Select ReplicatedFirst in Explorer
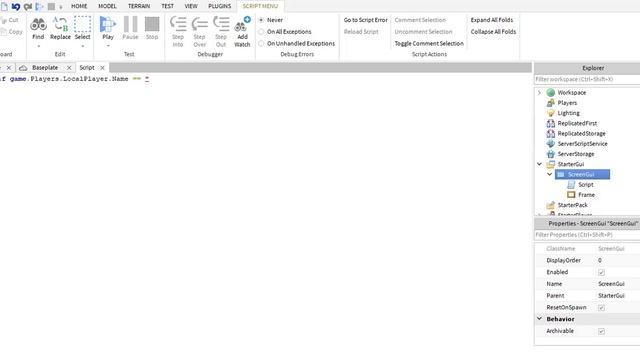This screenshot has width=640, height=360. pos(577,123)
